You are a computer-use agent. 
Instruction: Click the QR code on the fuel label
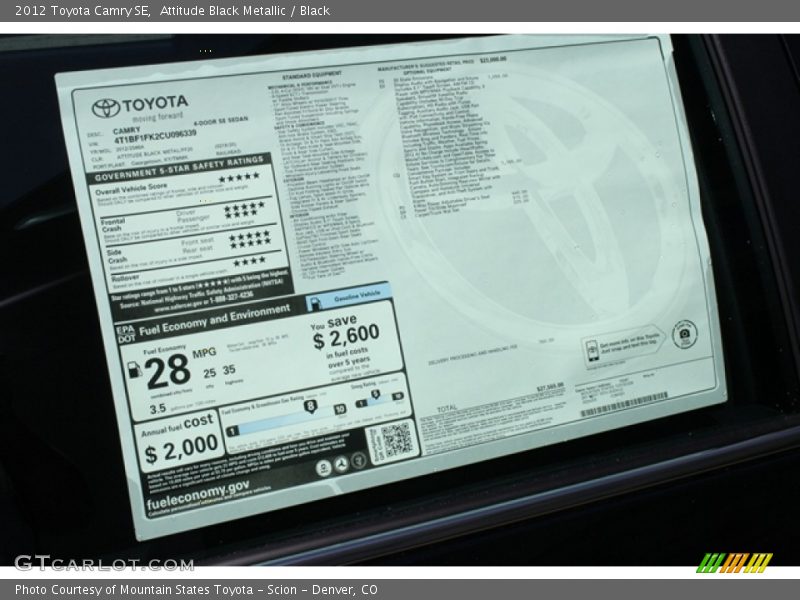396,440
